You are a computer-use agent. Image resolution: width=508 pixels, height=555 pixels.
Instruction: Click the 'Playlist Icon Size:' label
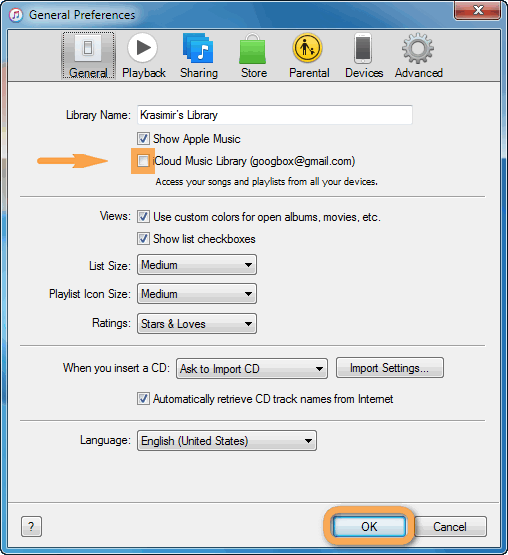(90, 294)
